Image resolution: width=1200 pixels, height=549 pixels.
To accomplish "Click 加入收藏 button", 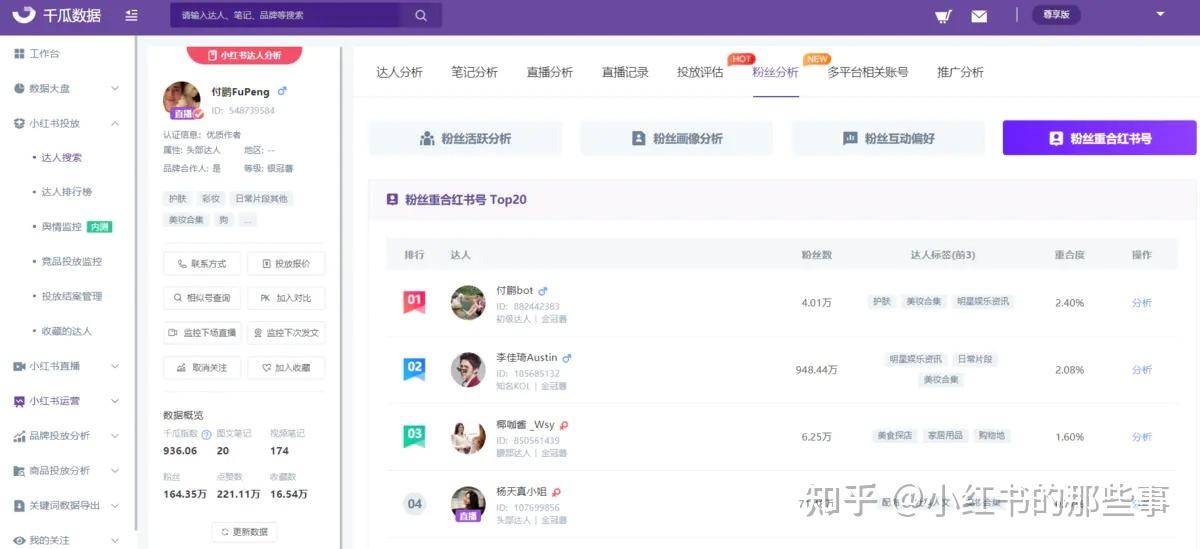I will click(286, 368).
